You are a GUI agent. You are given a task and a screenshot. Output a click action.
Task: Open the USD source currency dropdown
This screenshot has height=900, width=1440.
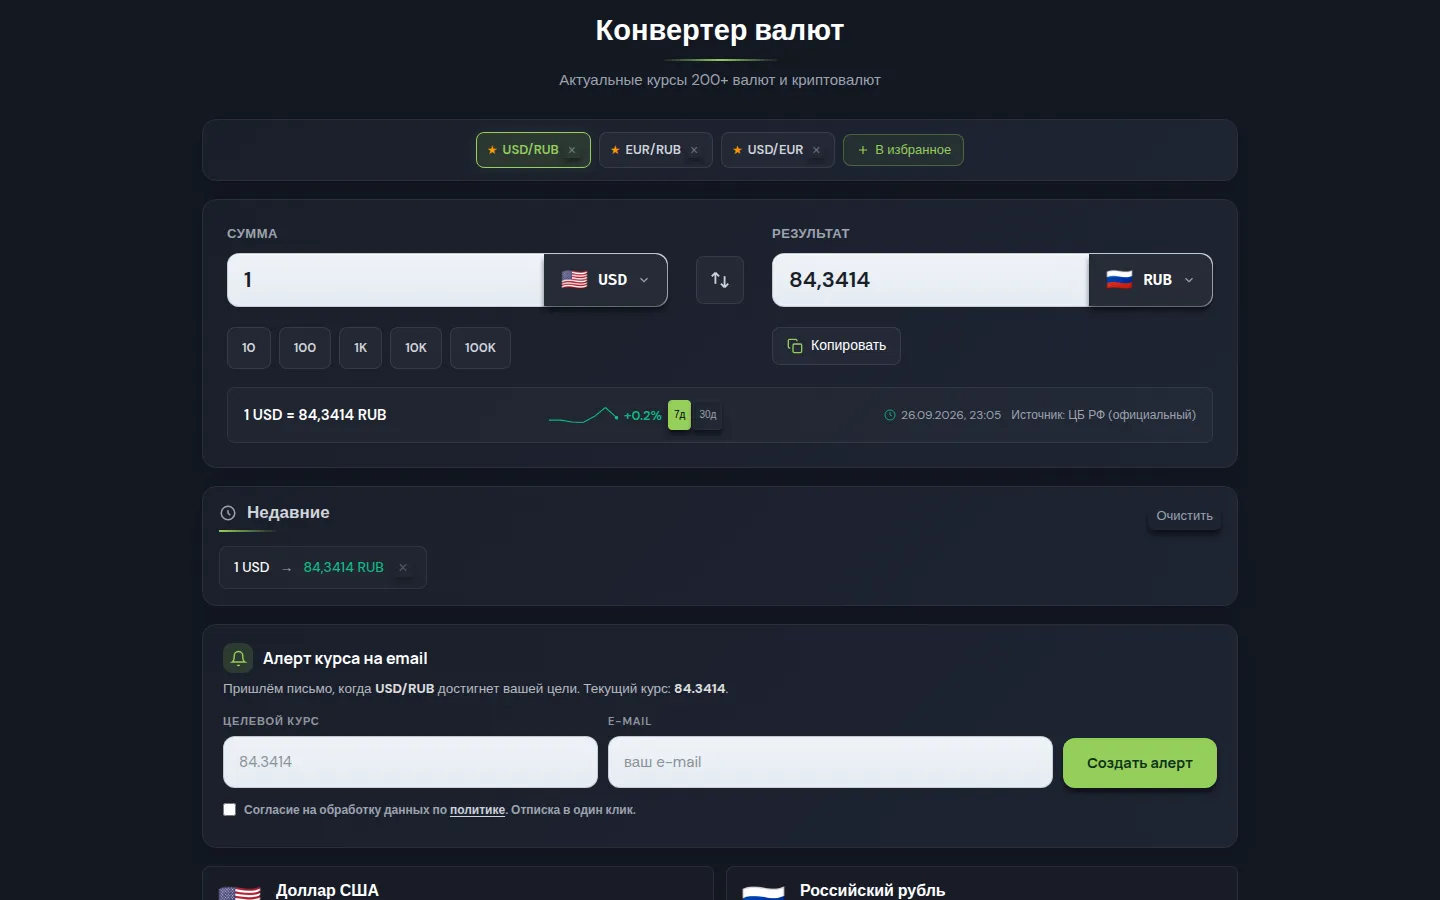pos(605,280)
